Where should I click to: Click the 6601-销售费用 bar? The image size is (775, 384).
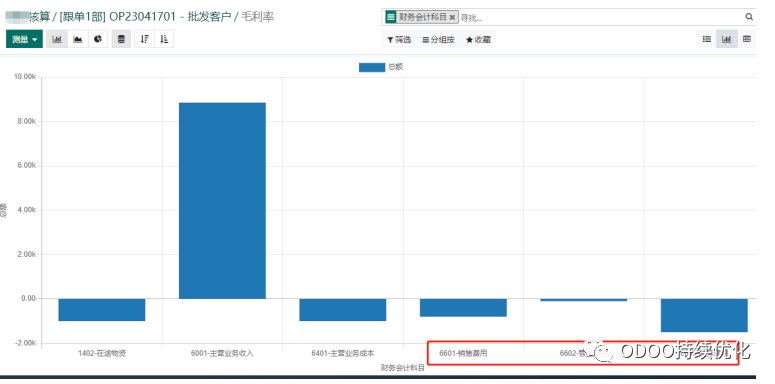[463, 307]
